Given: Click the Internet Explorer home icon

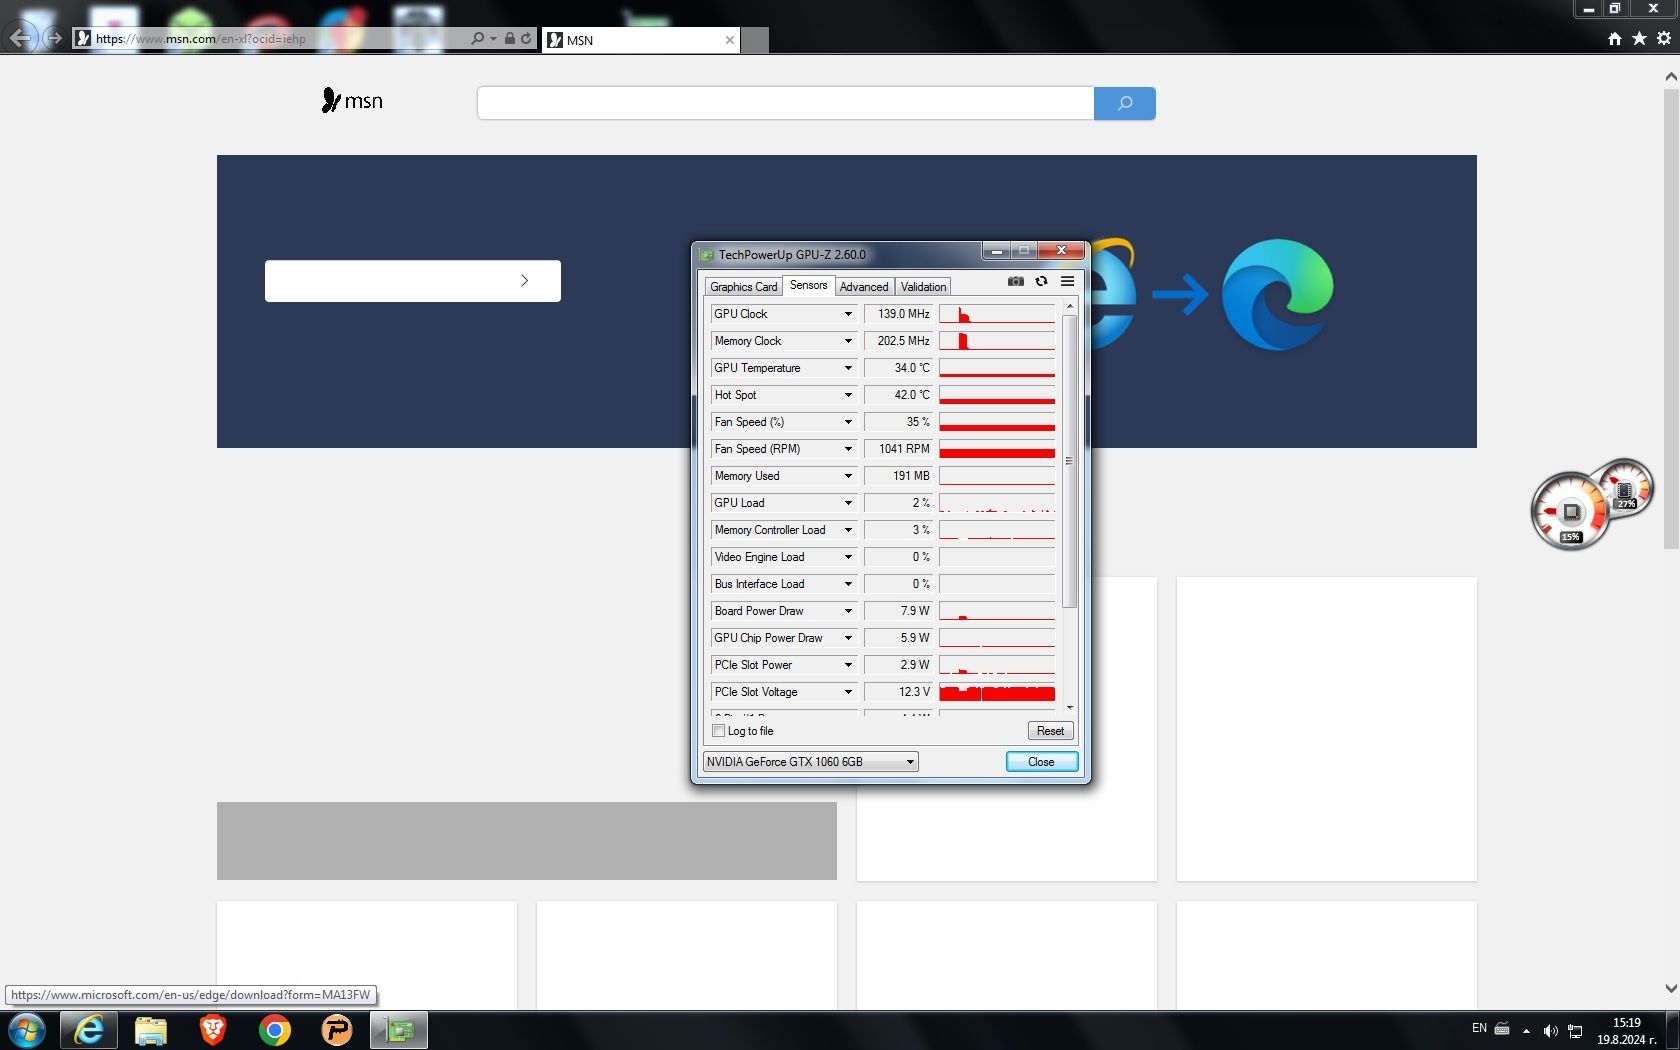Looking at the screenshot, I should [1614, 38].
